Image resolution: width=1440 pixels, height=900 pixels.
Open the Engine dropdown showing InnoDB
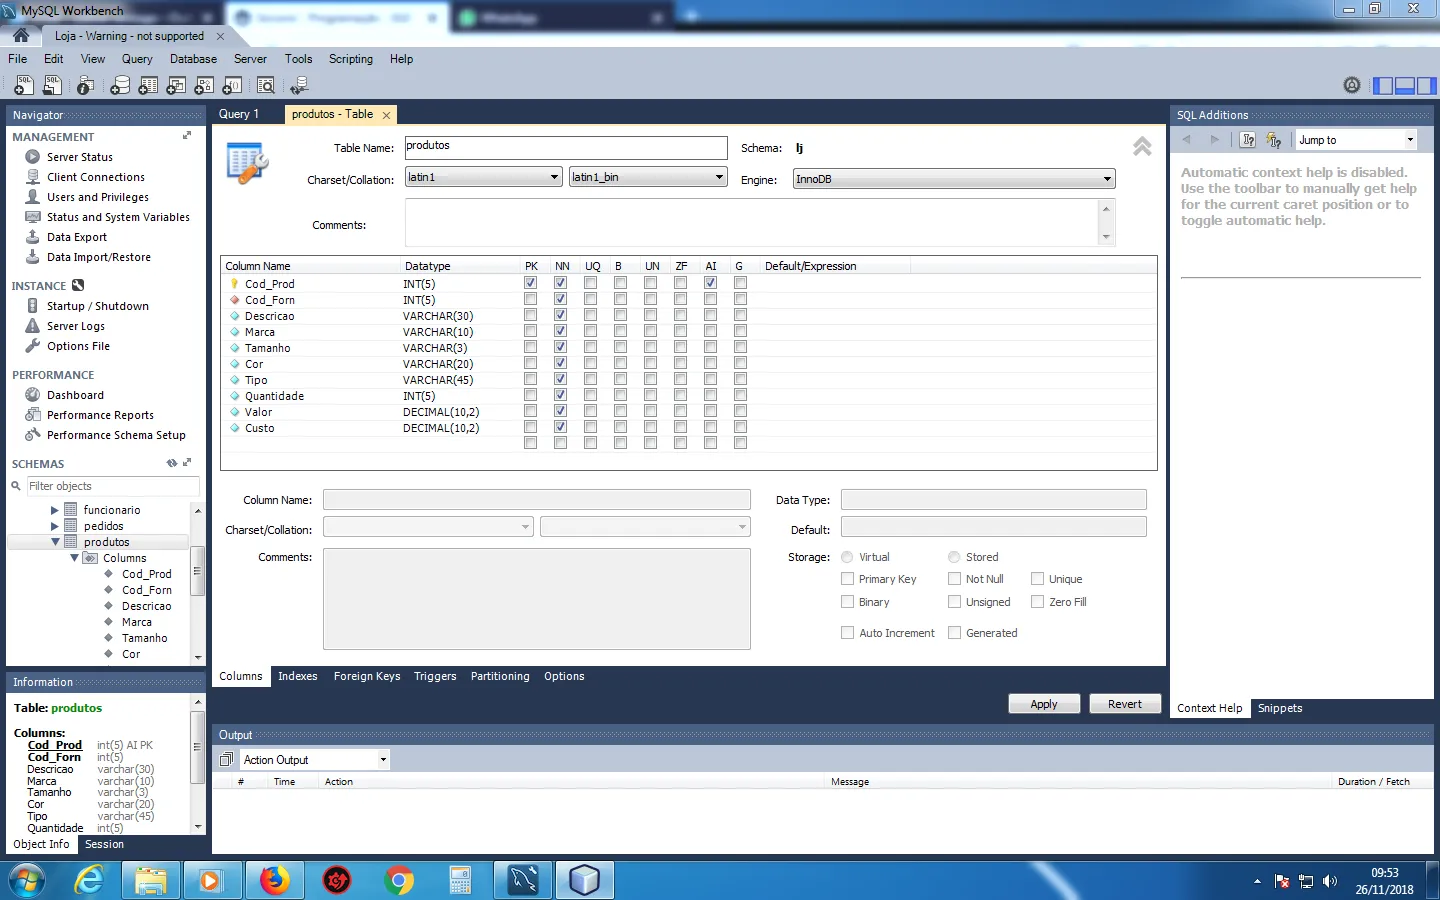tap(953, 179)
